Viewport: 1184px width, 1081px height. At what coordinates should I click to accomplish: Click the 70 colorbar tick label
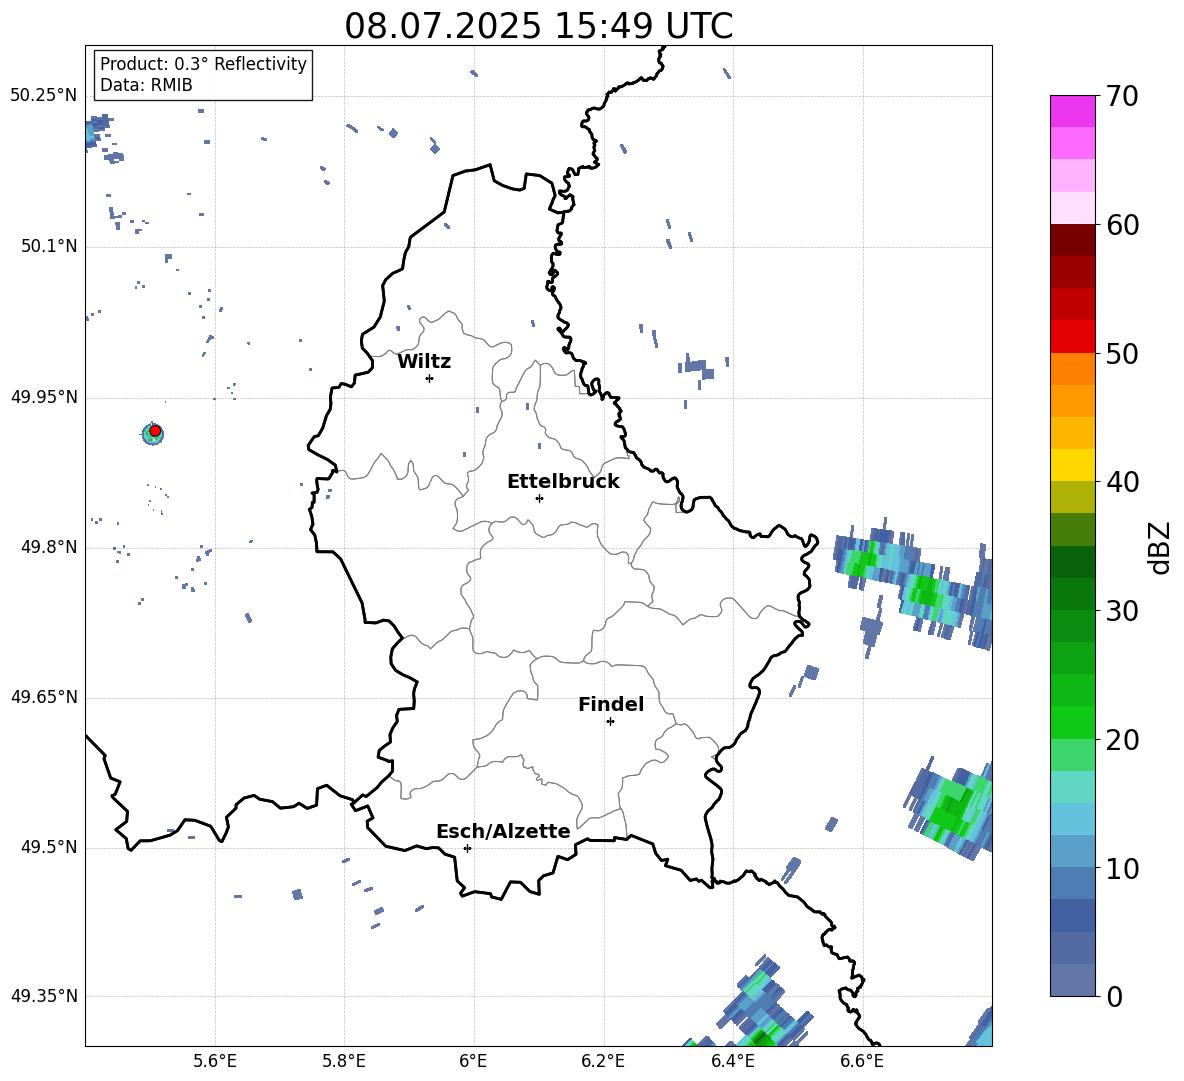(1121, 97)
